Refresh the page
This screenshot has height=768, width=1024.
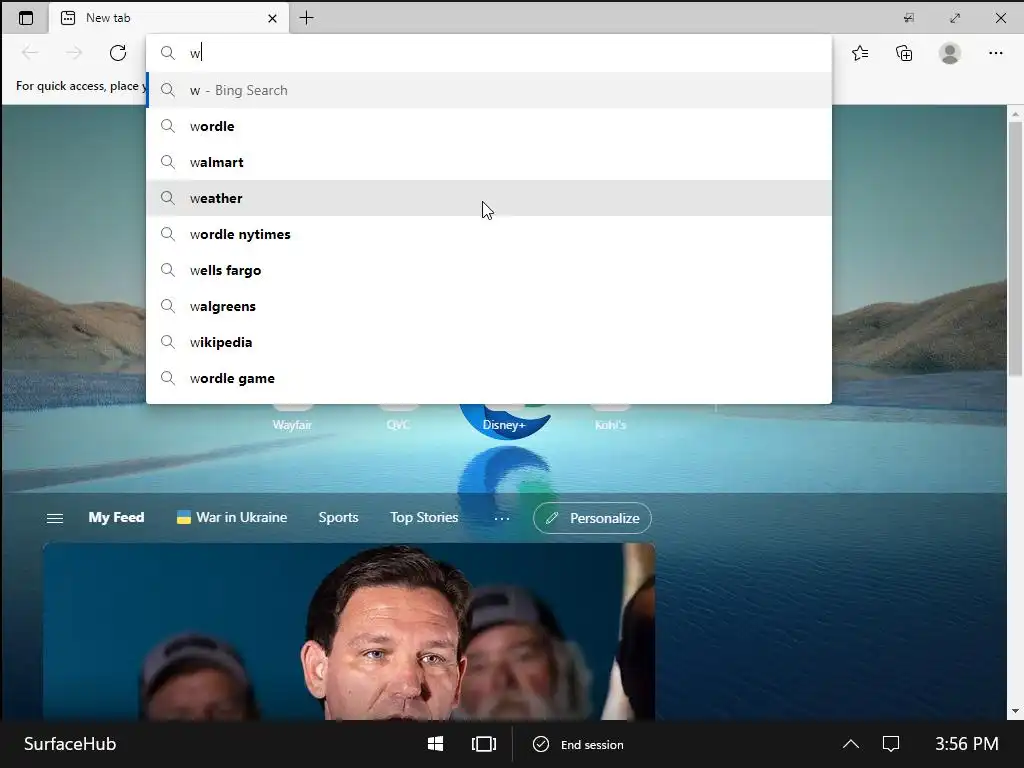(x=118, y=53)
